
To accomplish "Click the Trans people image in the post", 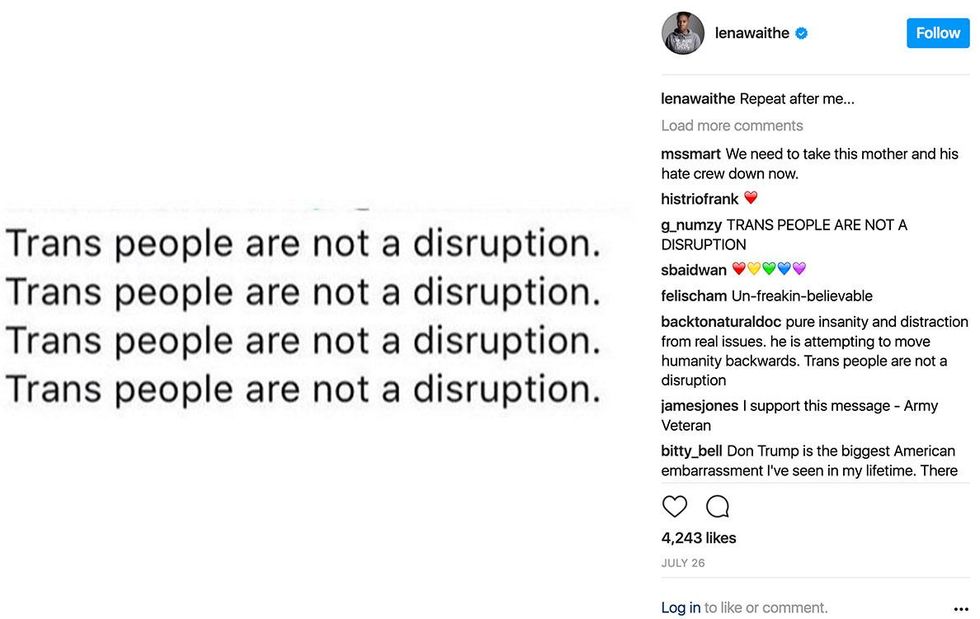I will pyautogui.click(x=317, y=310).
